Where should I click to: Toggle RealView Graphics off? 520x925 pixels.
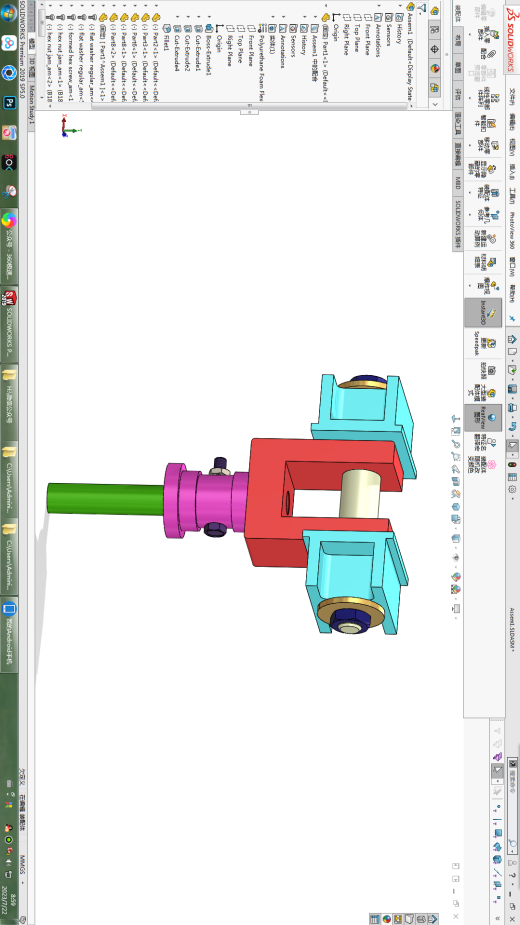[483, 418]
